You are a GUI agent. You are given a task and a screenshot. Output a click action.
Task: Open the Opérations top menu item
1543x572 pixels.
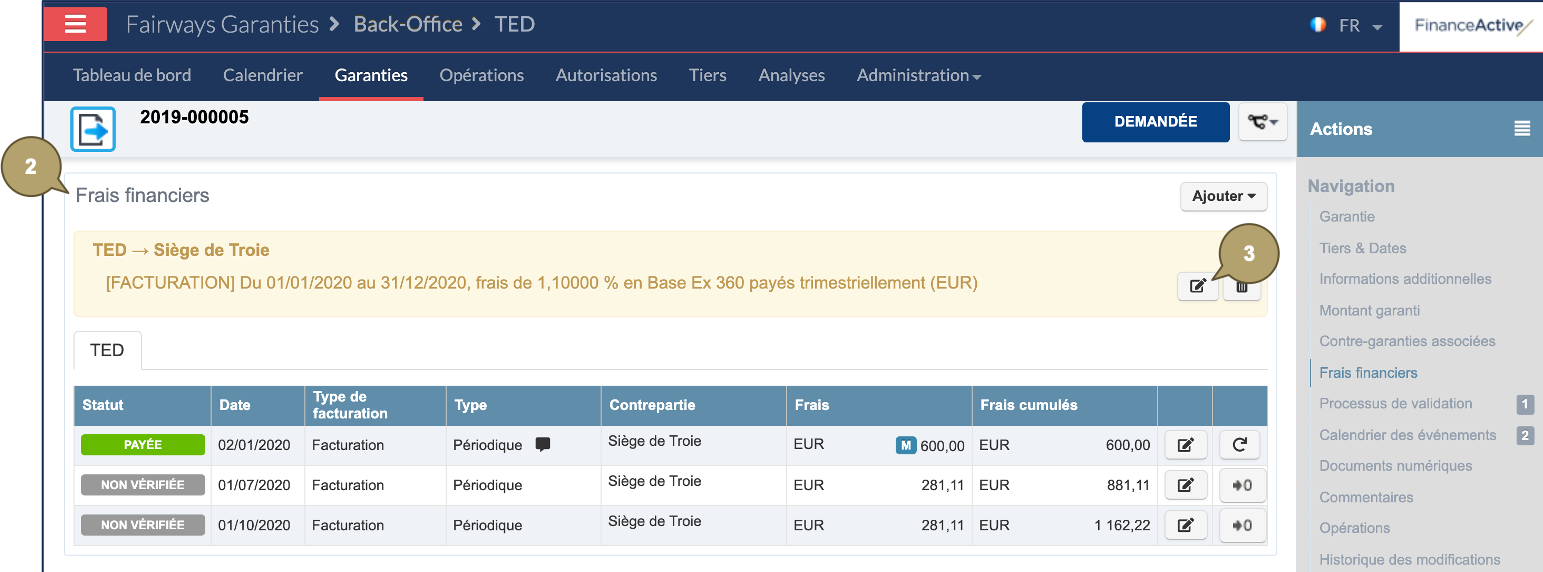[482, 75]
